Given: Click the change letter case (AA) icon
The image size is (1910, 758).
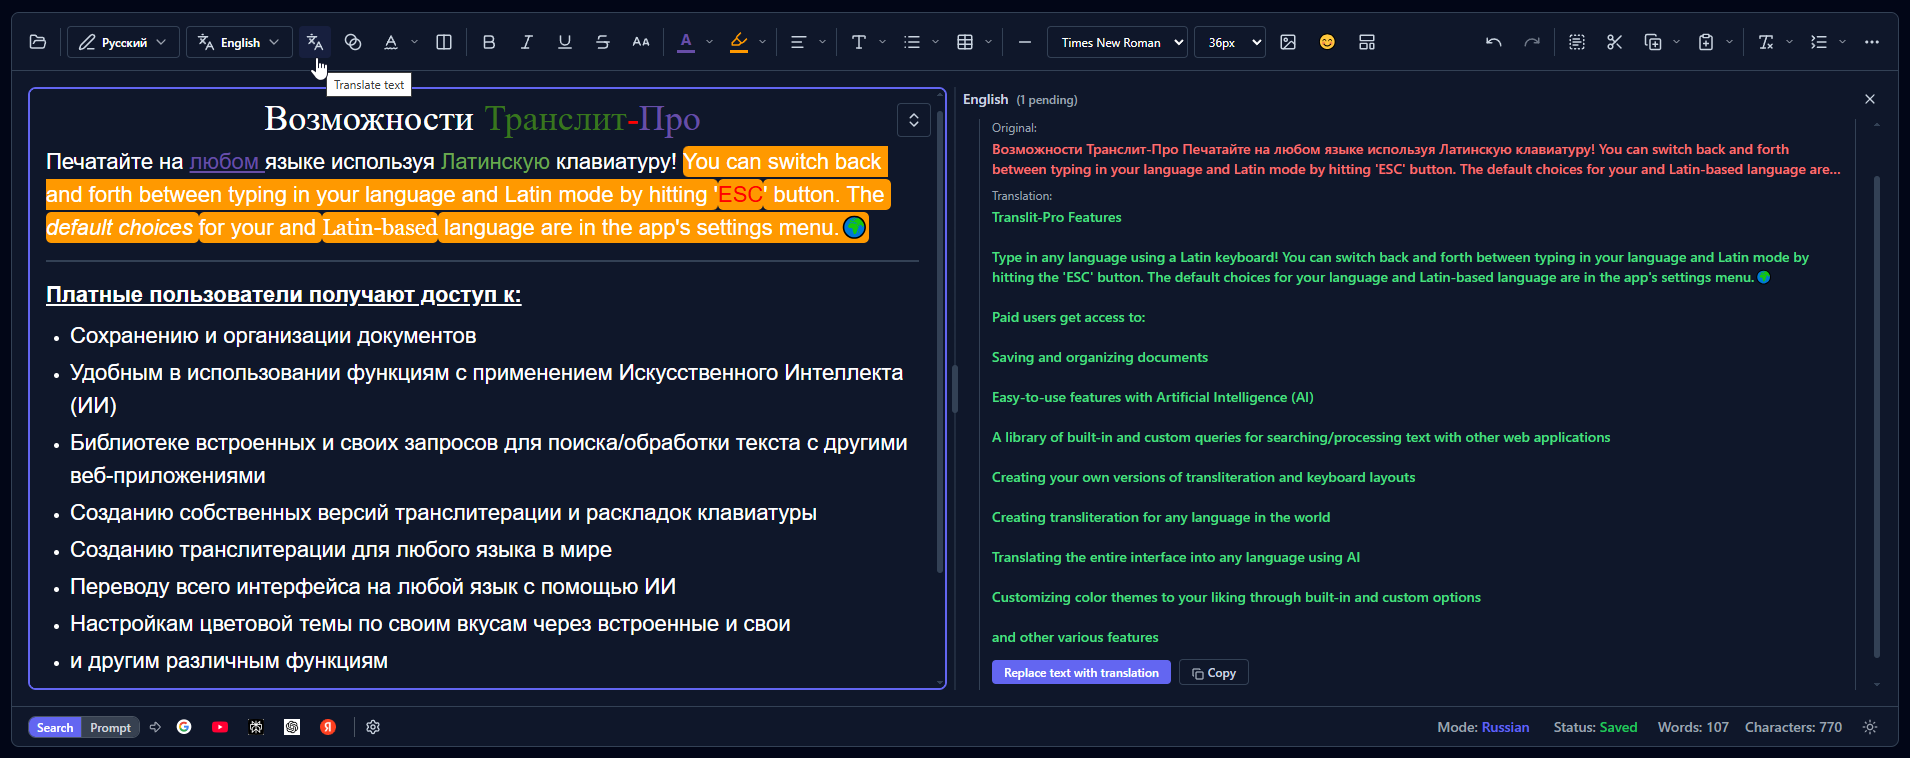Looking at the screenshot, I should pyautogui.click(x=641, y=42).
